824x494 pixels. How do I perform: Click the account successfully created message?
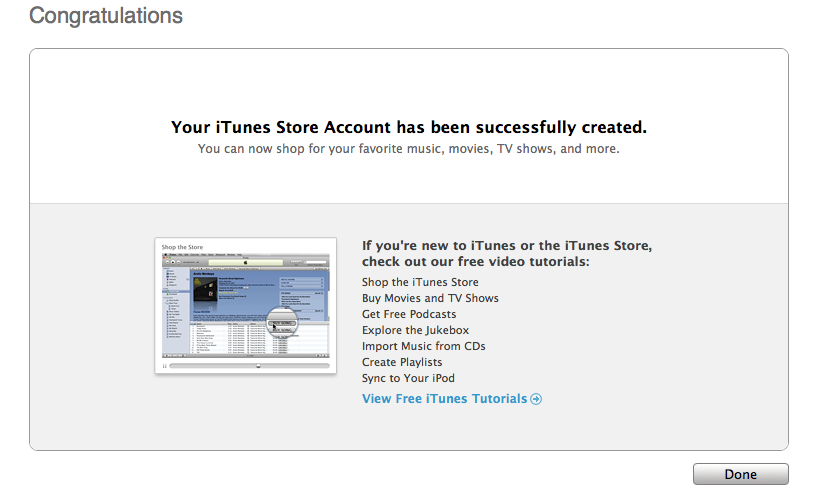pyautogui.click(x=409, y=128)
